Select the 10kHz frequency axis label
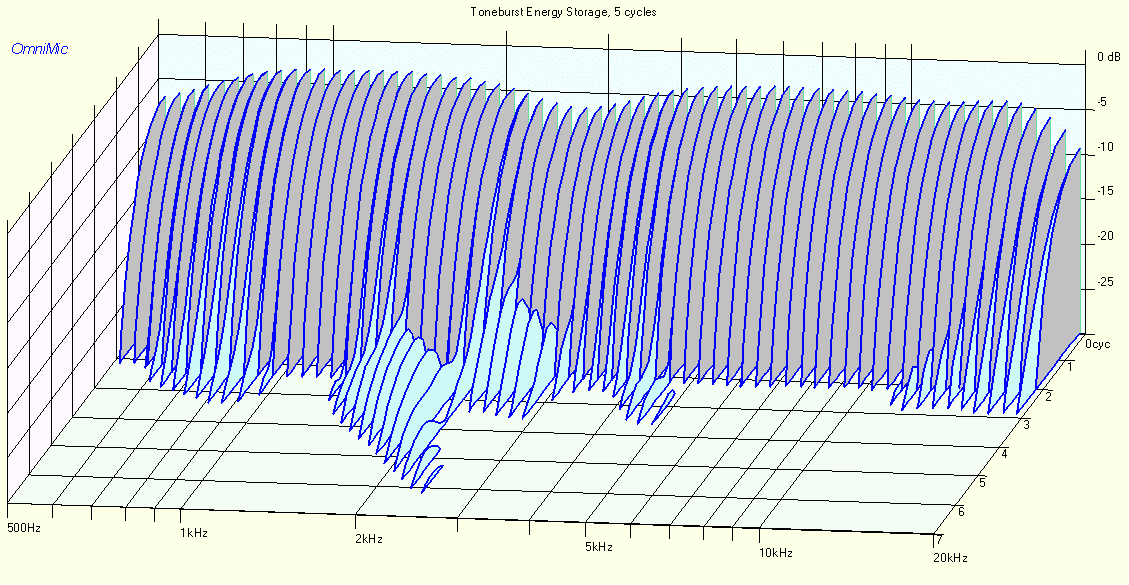 coord(775,553)
